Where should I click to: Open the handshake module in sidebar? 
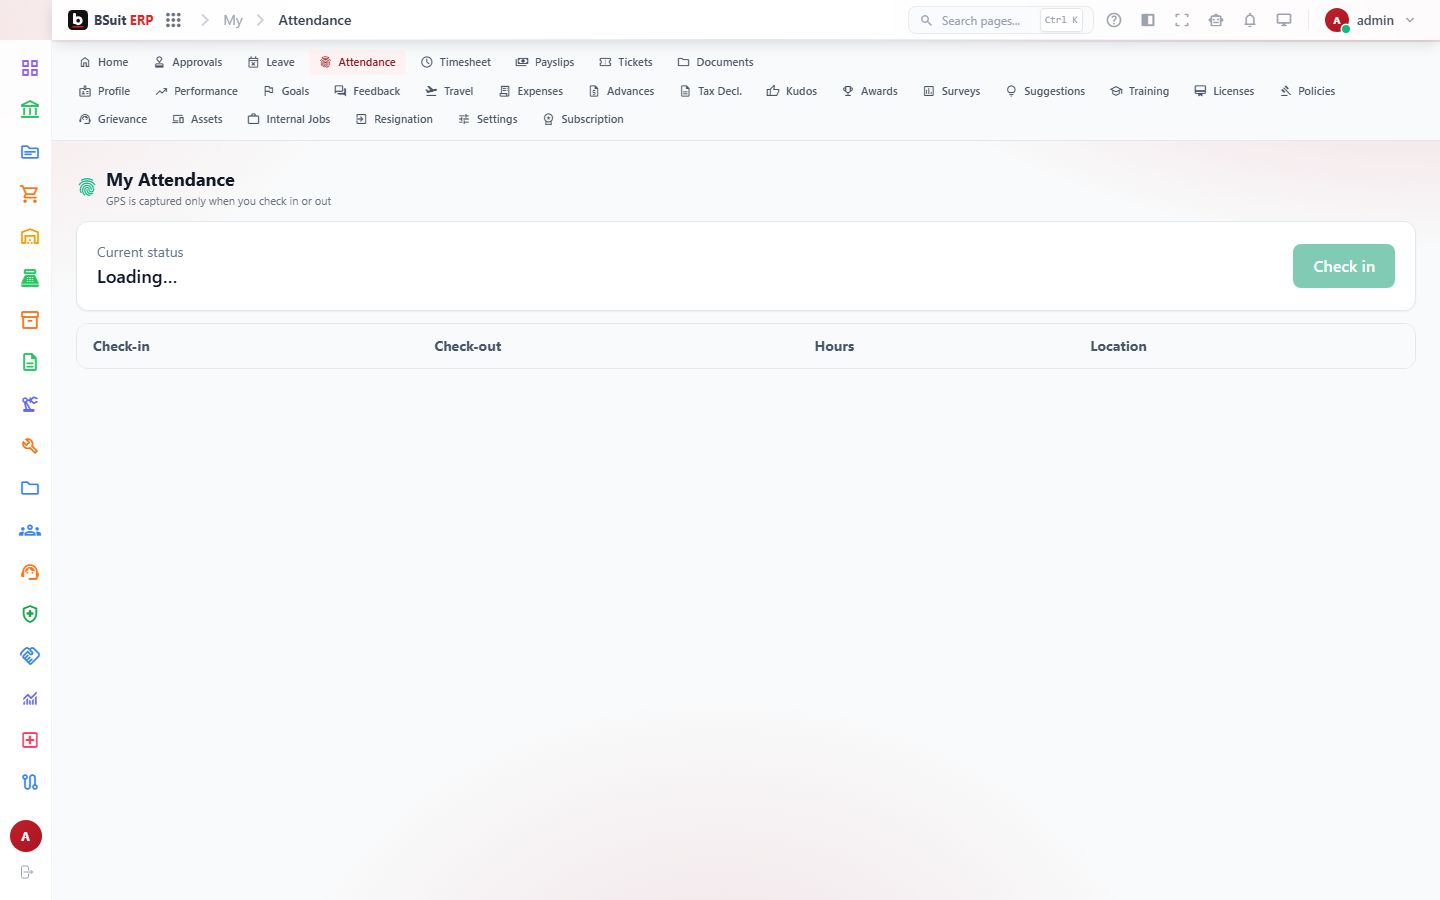(x=30, y=656)
